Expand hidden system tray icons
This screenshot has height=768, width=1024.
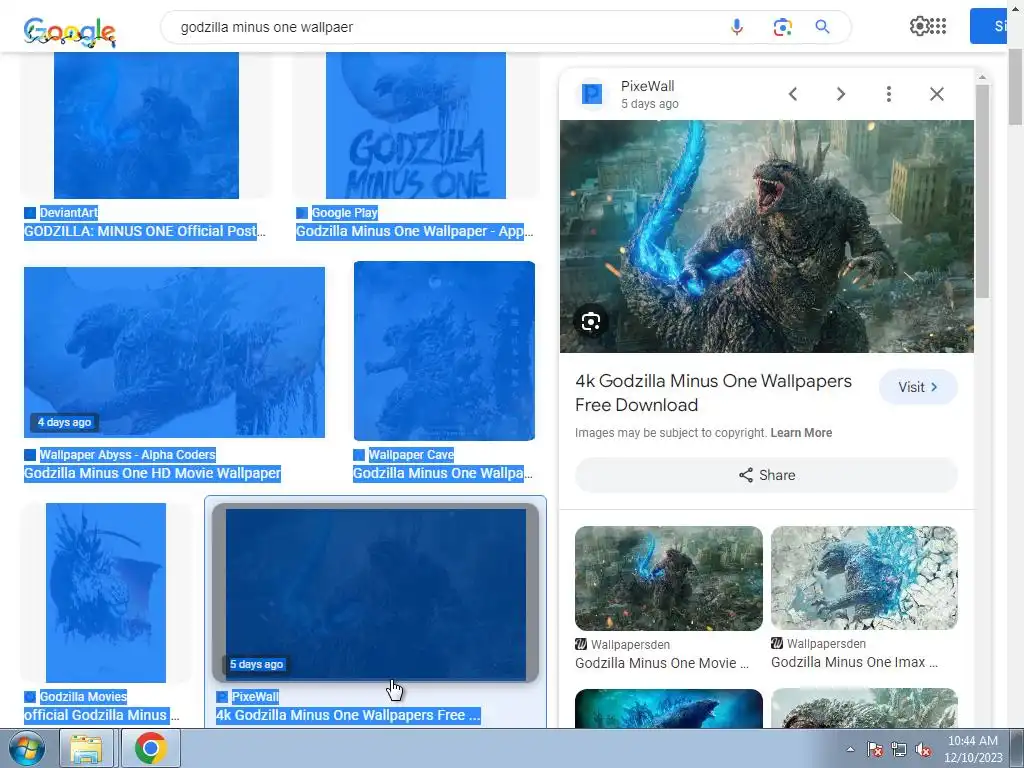tap(850, 749)
